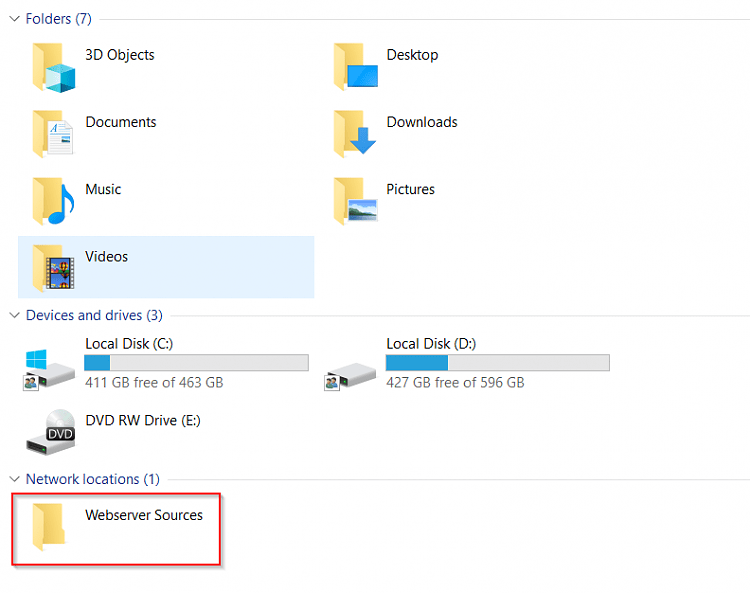Click the D: drive usage bar
Image resolution: width=750 pixels, height=593 pixels.
497,362
